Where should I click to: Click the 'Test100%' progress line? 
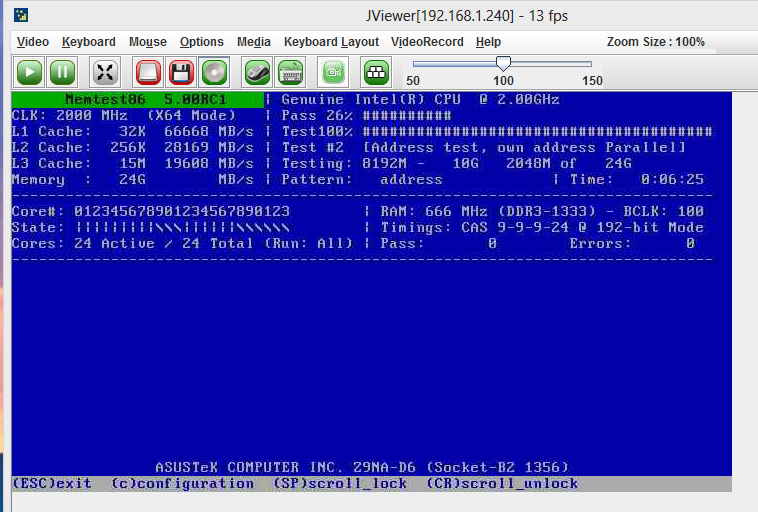tap(497, 132)
